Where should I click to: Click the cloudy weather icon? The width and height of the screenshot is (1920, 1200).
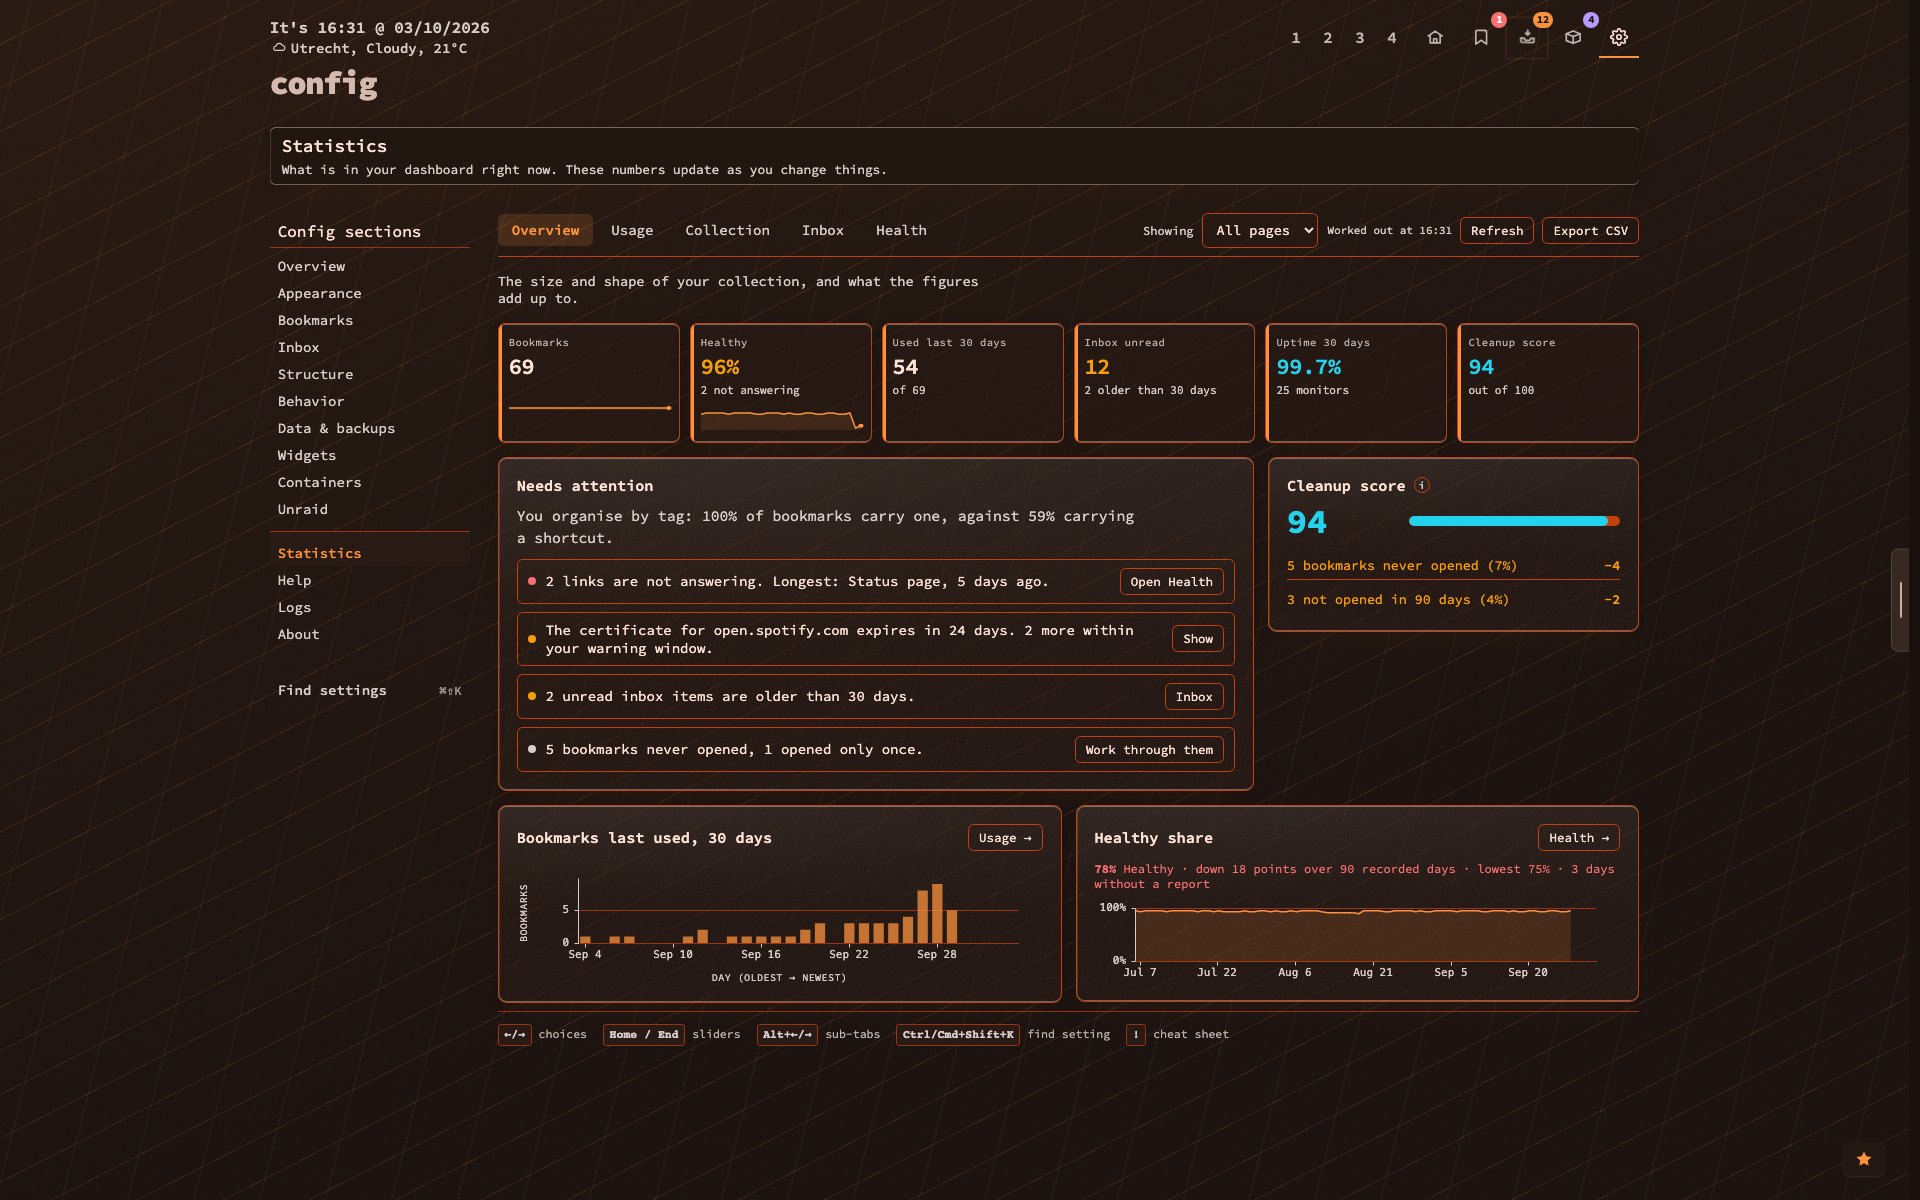tap(279, 48)
